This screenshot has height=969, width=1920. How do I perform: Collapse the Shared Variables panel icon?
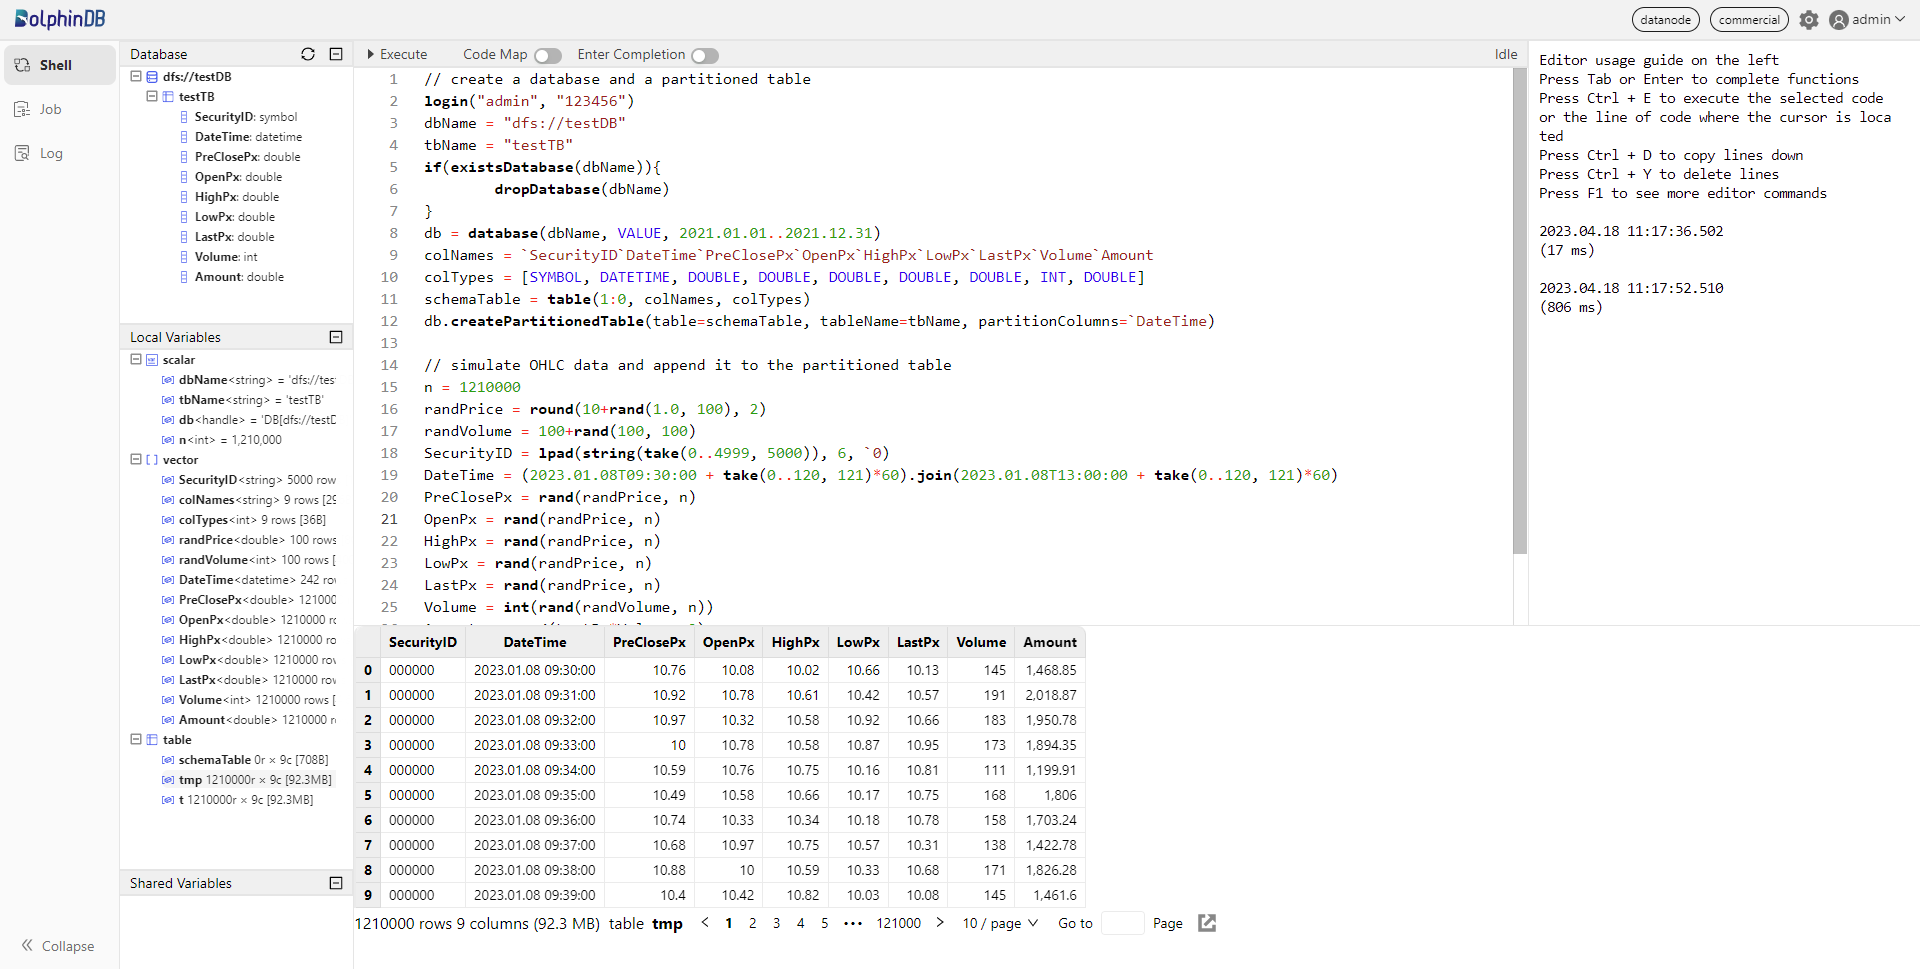[336, 883]
